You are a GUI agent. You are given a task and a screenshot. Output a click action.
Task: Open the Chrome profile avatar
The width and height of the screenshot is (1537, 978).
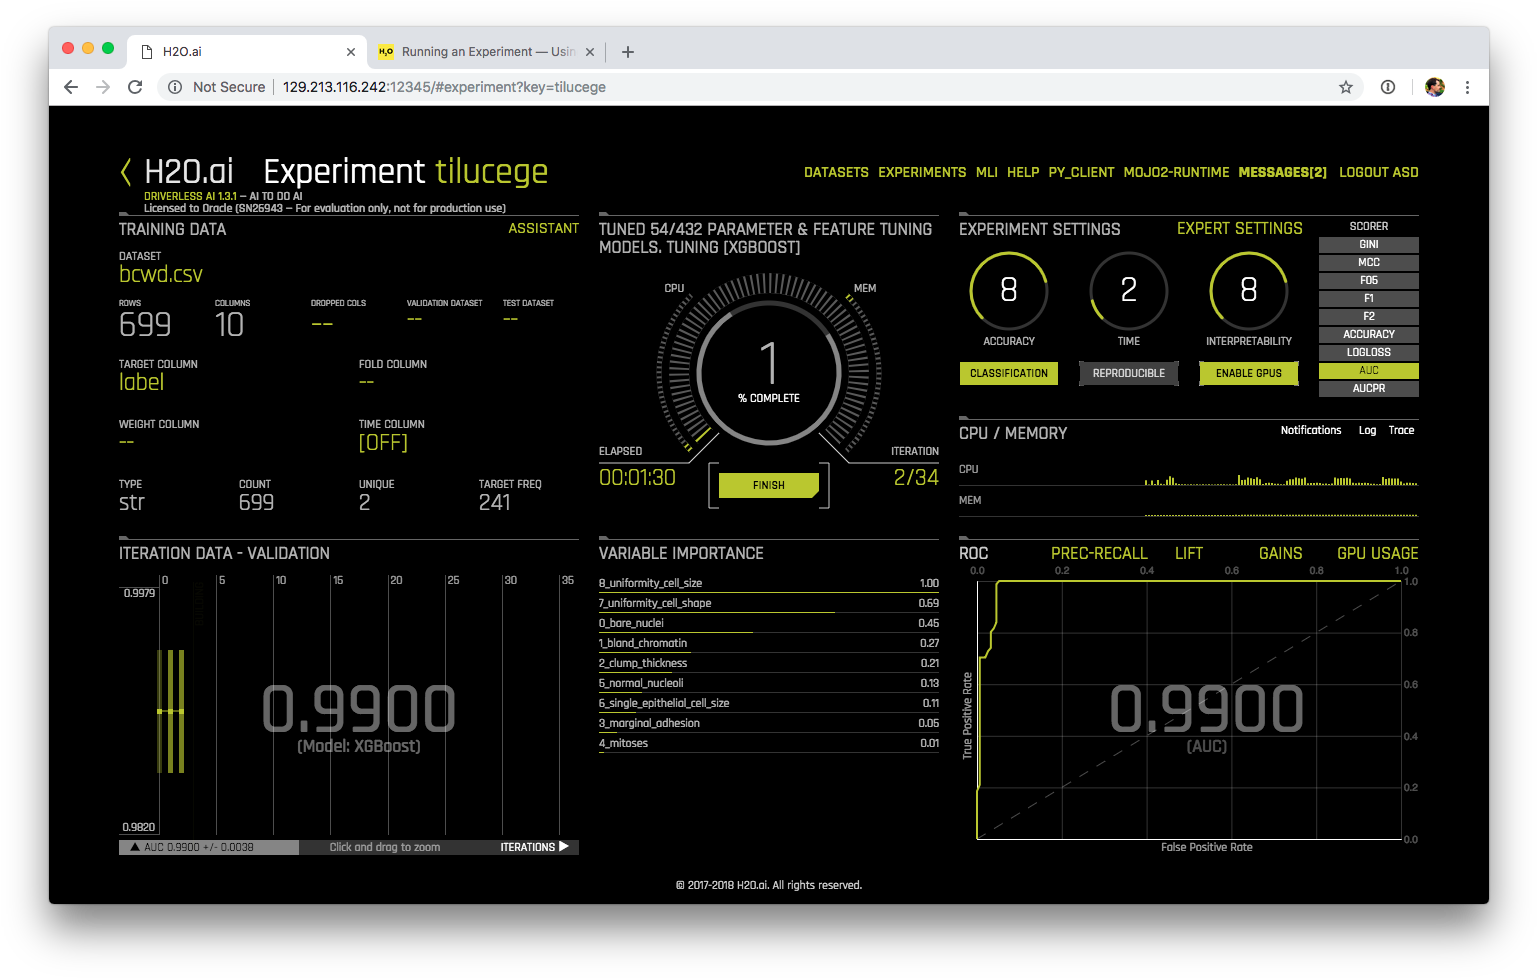point(1435,87)
